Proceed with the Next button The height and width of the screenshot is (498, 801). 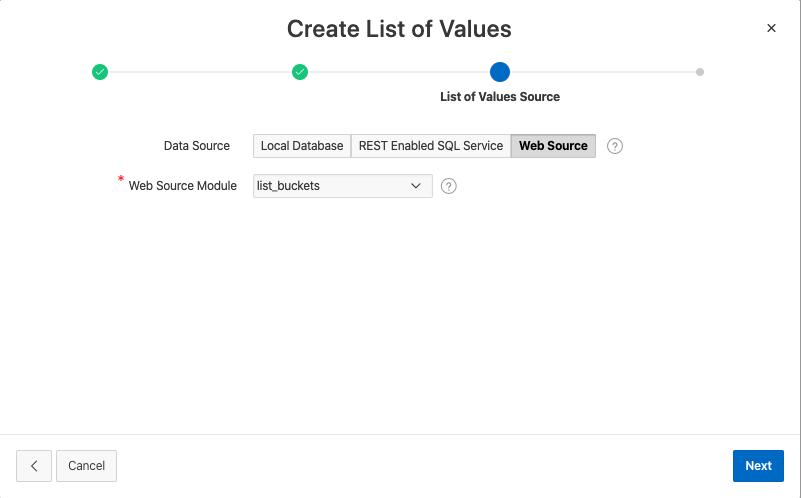click(758, 465)
